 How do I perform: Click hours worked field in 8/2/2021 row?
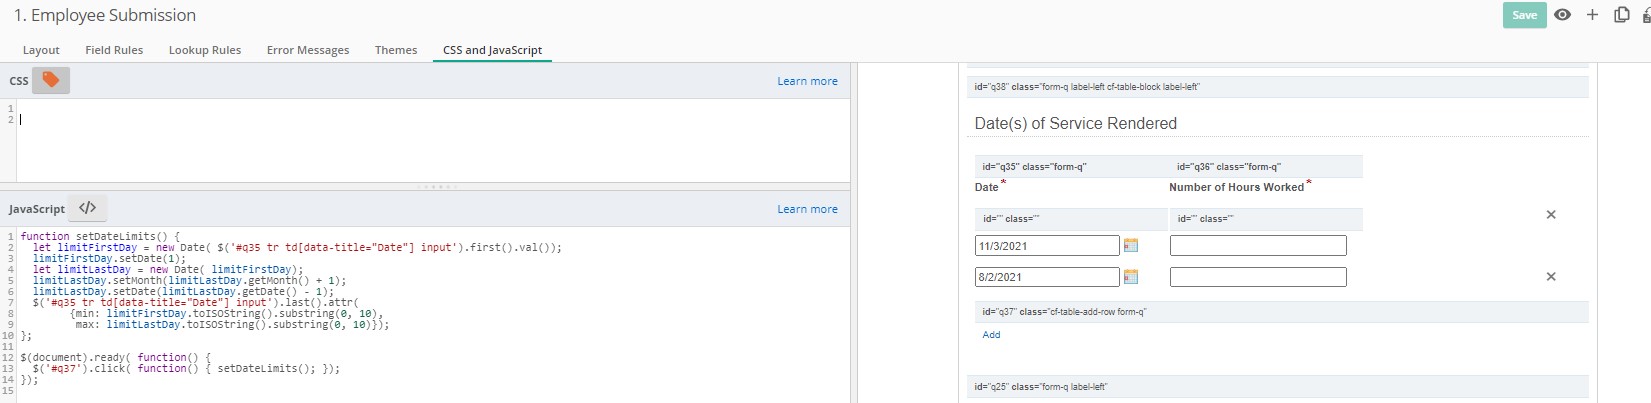(x=1258, y=277)
